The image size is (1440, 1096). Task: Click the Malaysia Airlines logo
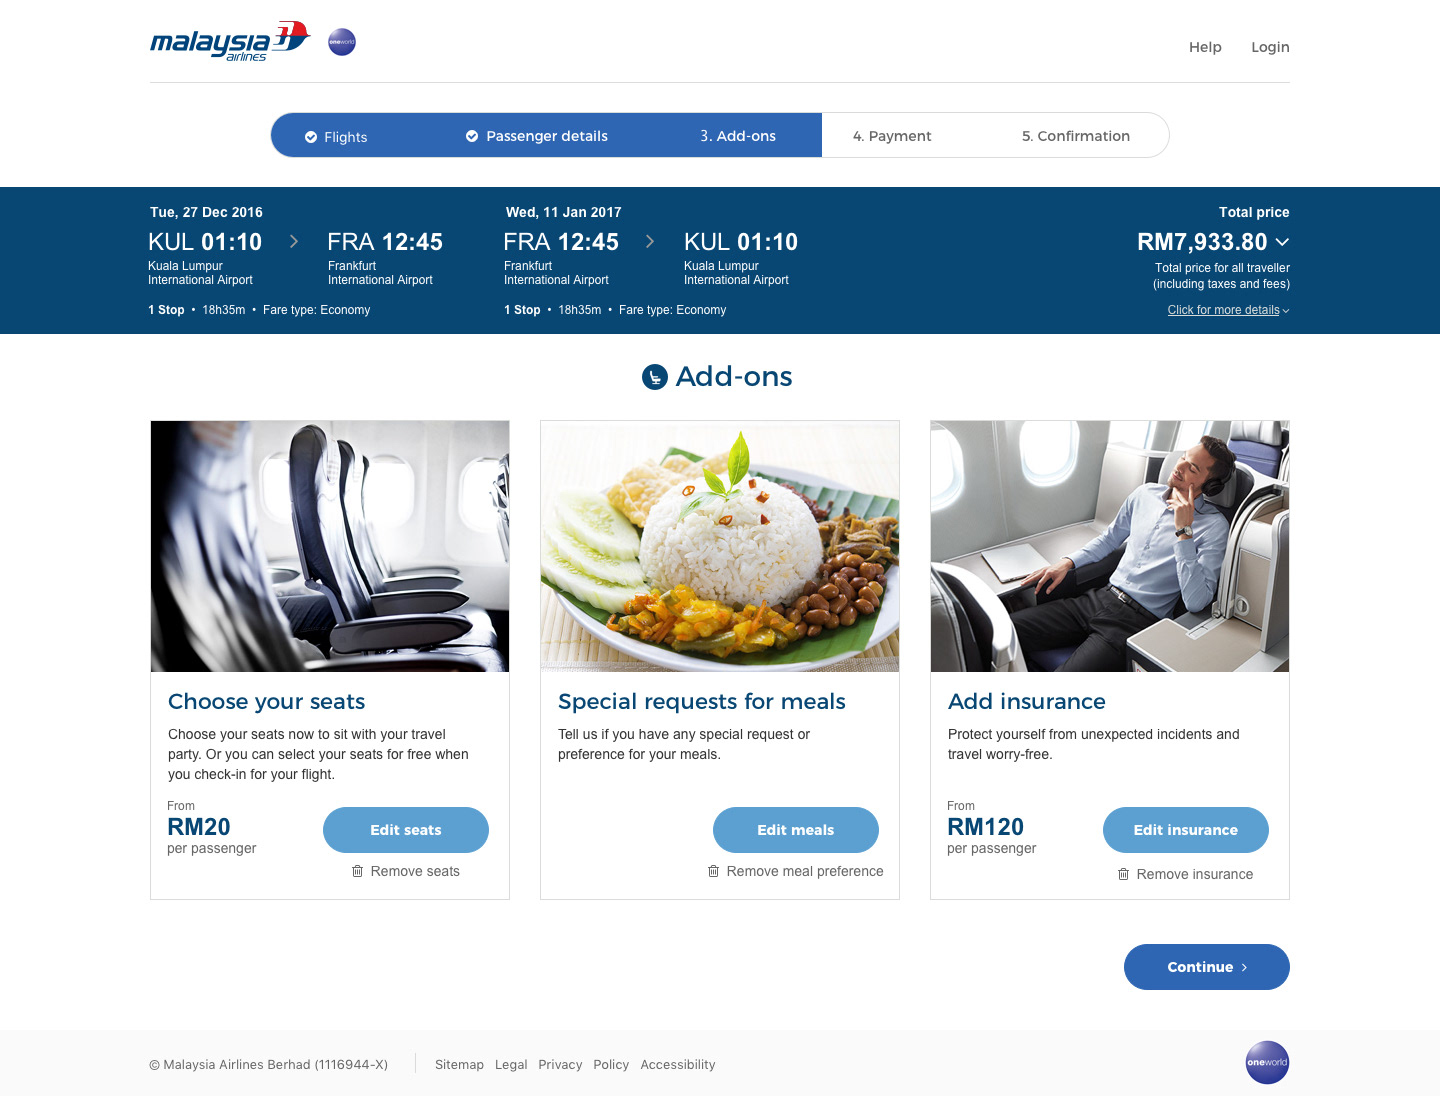(x=230, y=42)
